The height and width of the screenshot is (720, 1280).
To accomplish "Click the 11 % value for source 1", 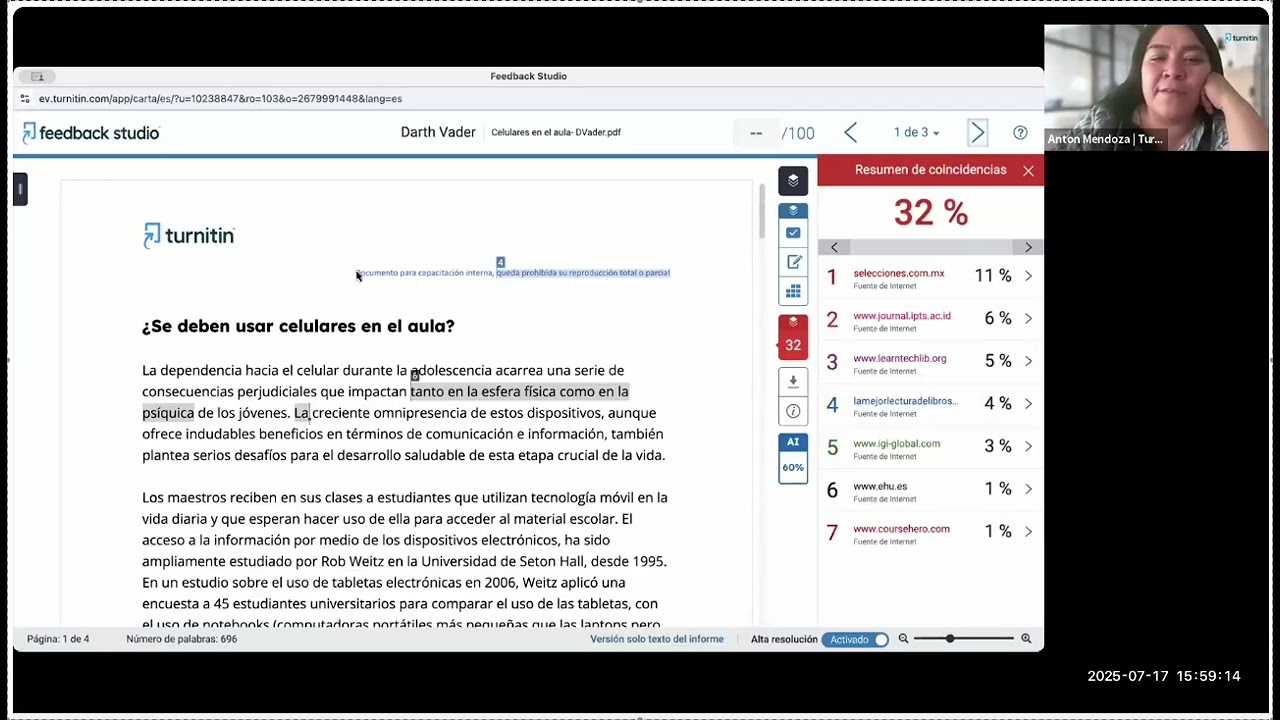I will click(x=993, y=276).
